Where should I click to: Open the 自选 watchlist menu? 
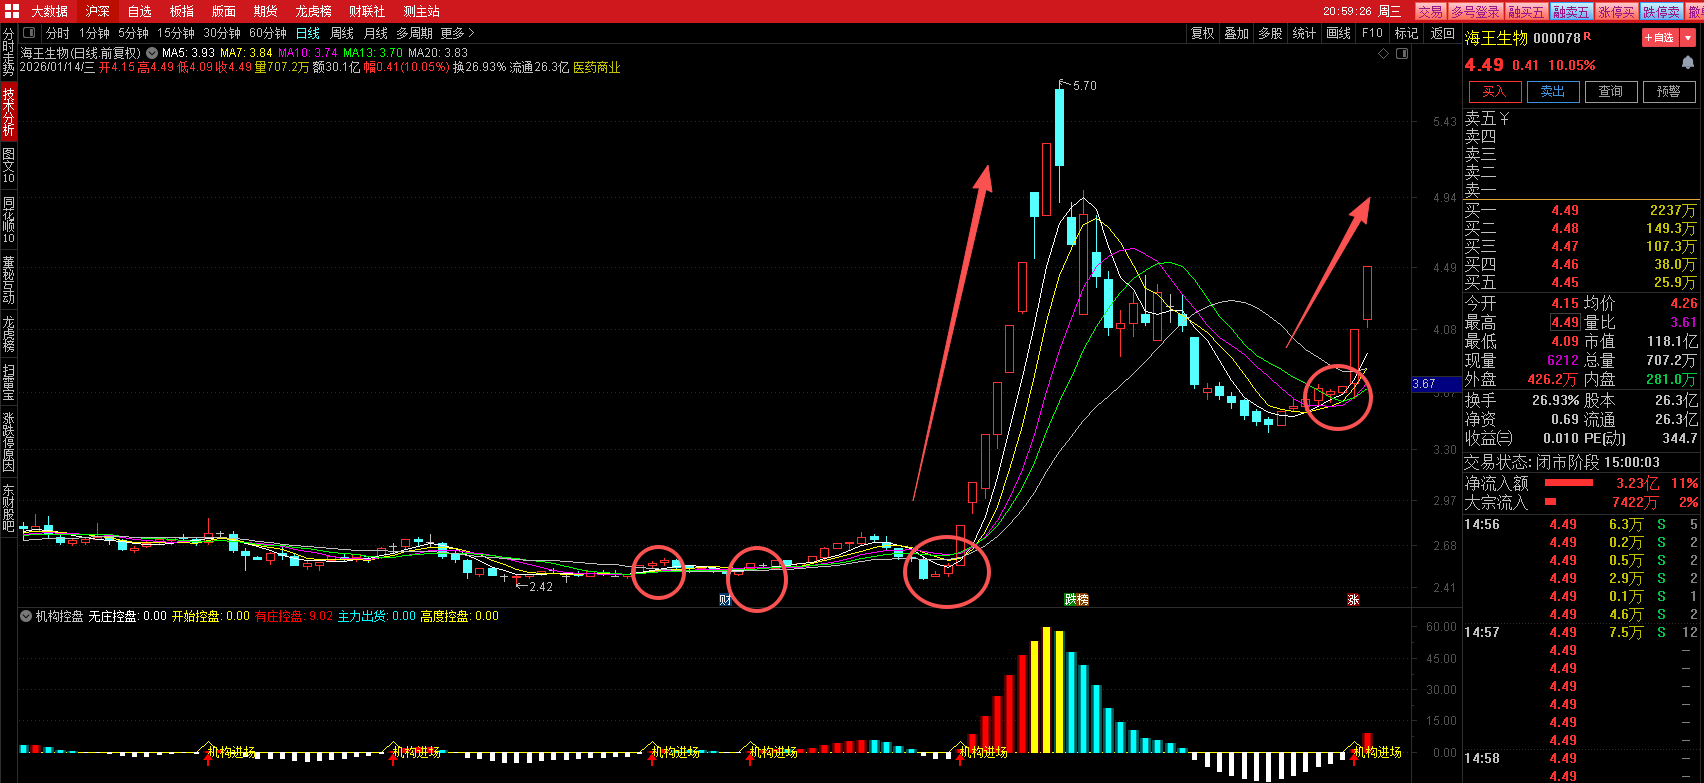pos(140,11)
